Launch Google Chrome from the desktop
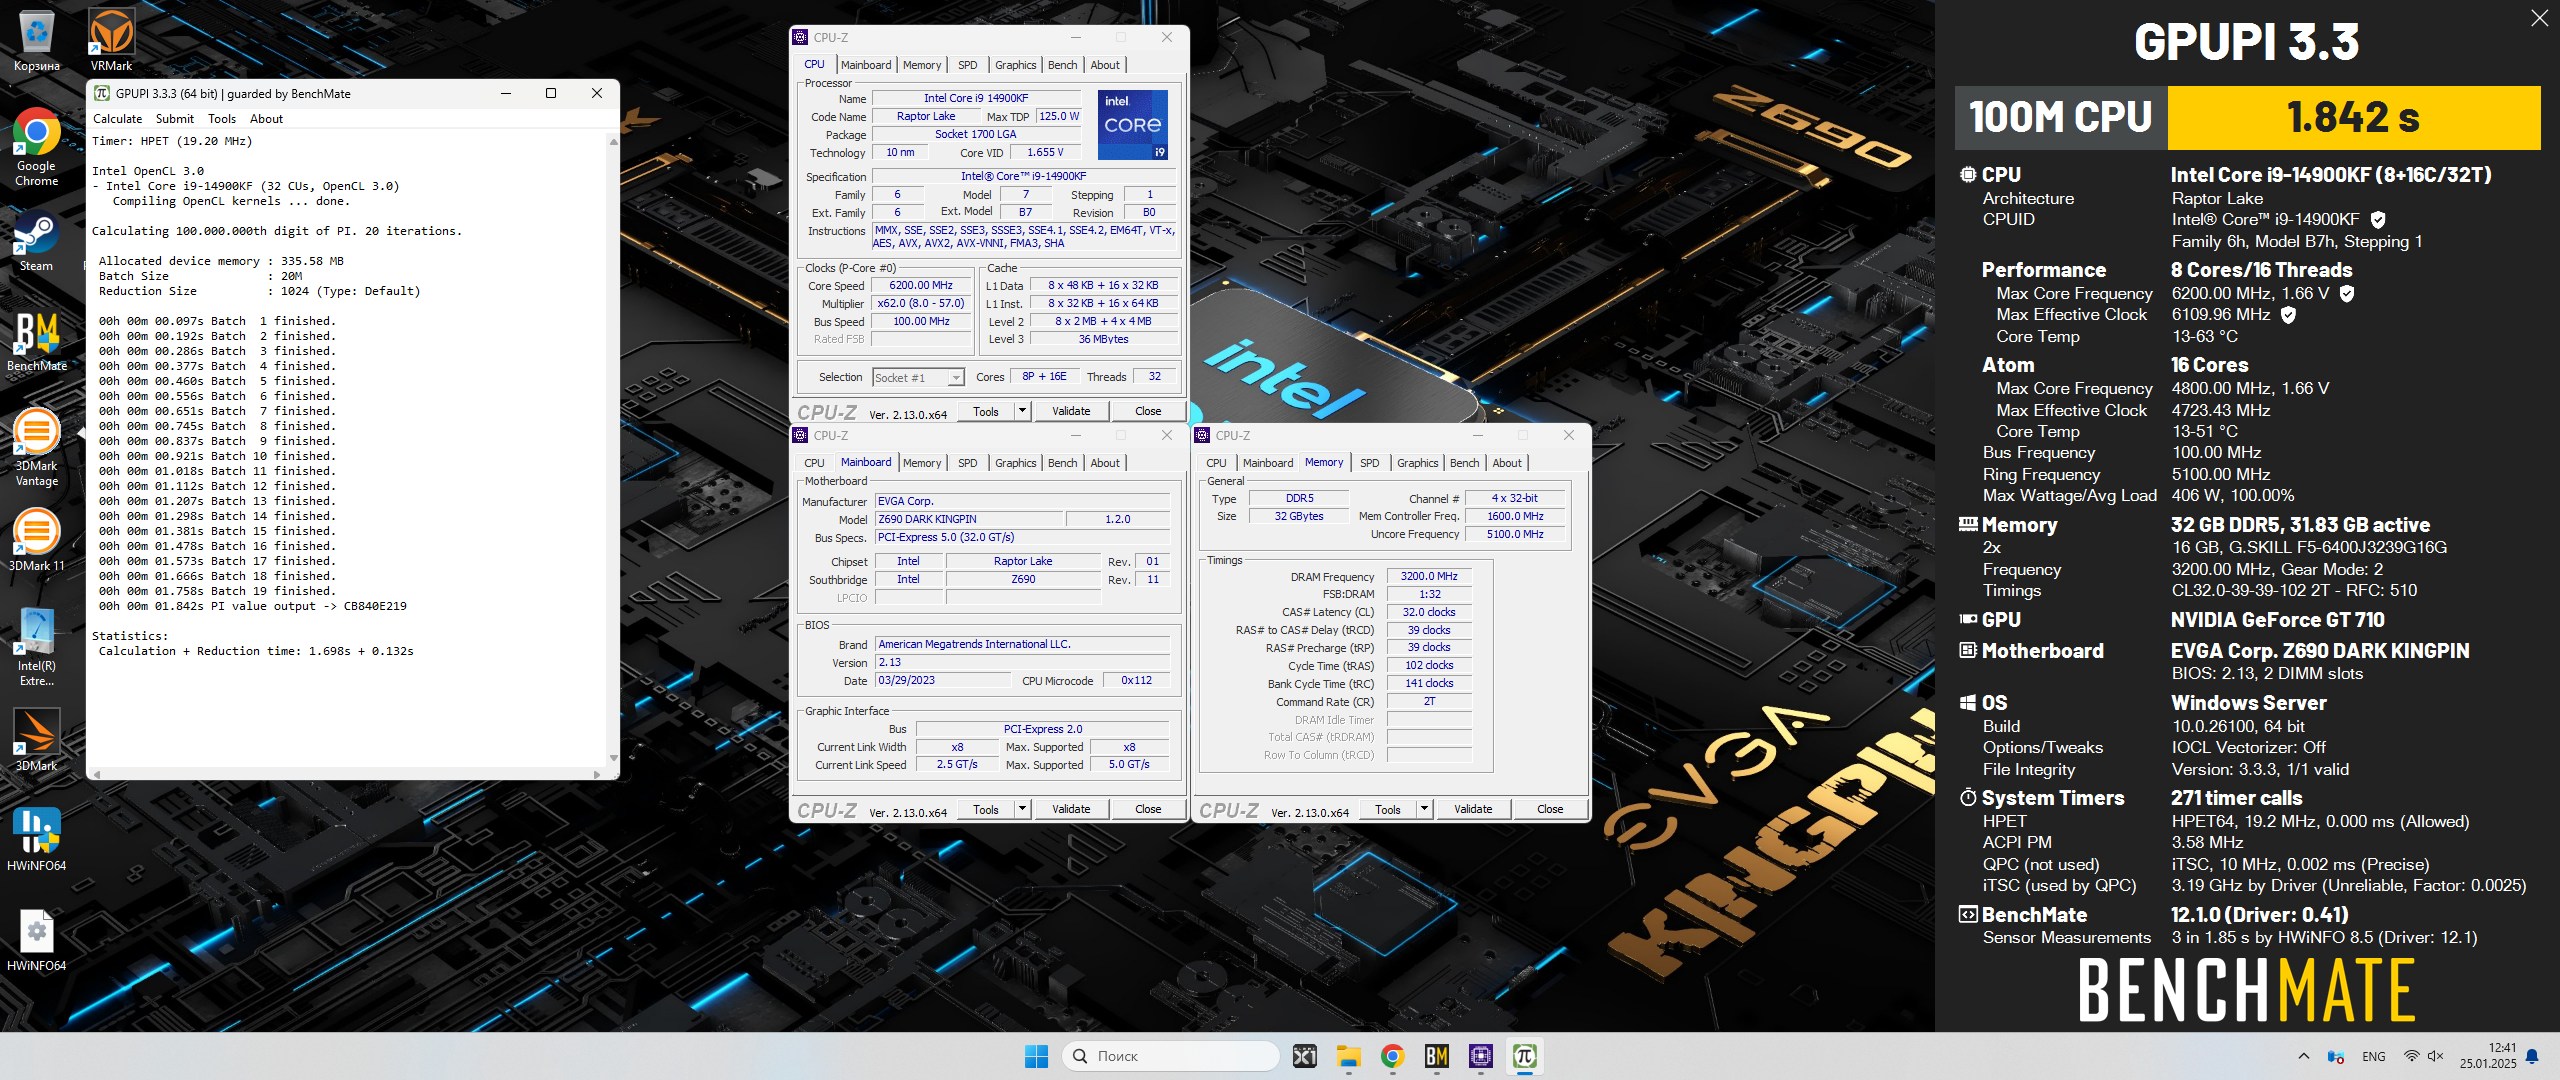Viewport: 2560px width, 1080px height. pyautogui.click(x=36, y=147)
